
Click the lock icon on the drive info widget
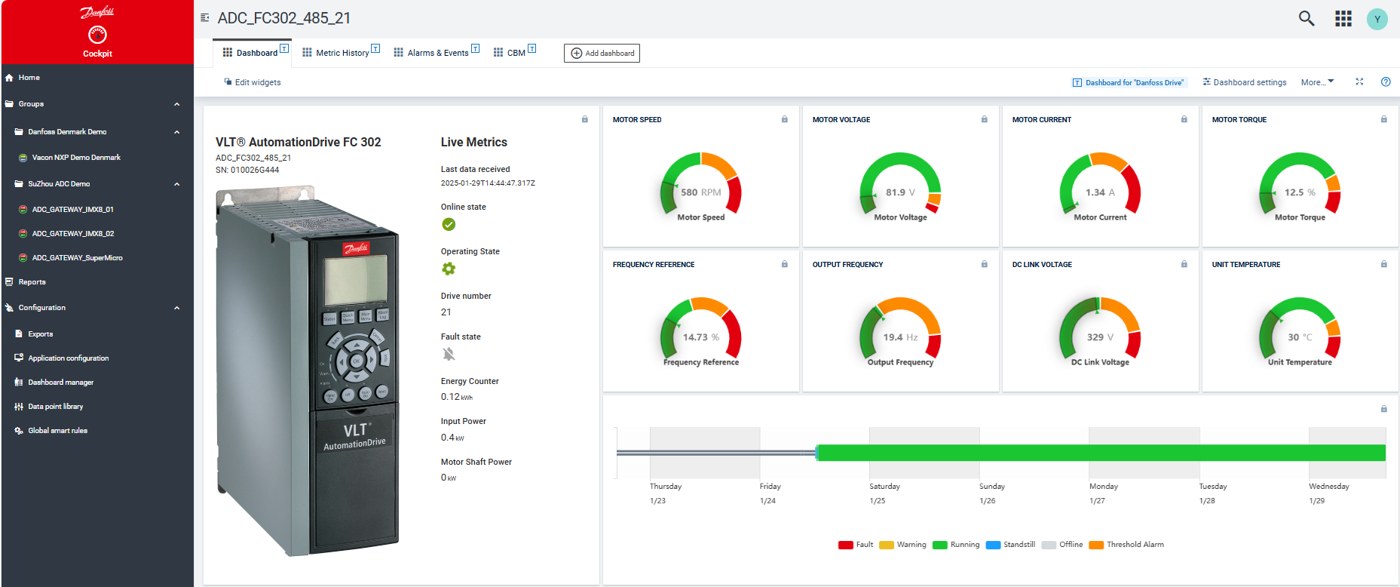coord(584,119)
